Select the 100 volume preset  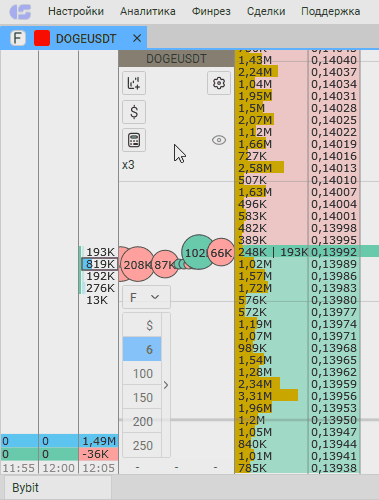click(x=142, y=373)
